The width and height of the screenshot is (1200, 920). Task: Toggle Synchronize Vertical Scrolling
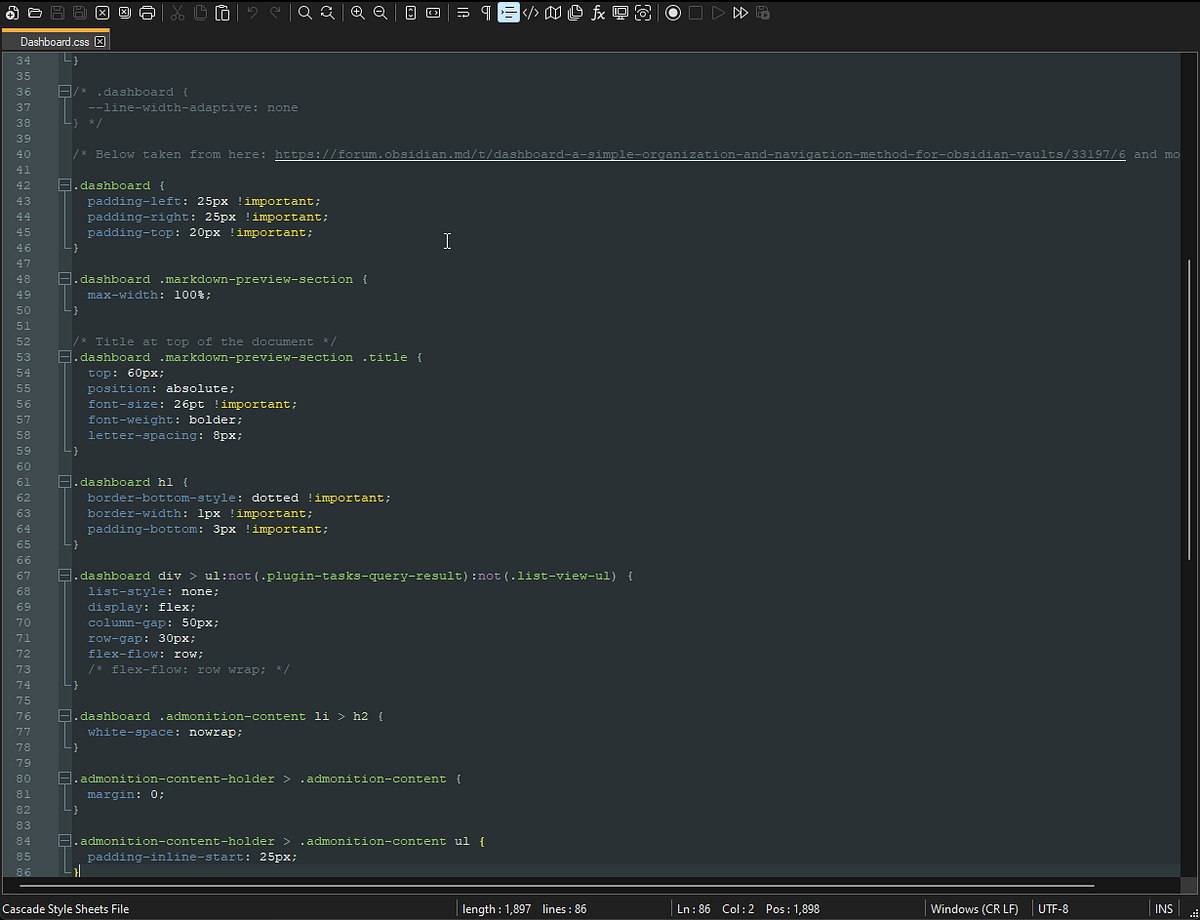[411, 13]
